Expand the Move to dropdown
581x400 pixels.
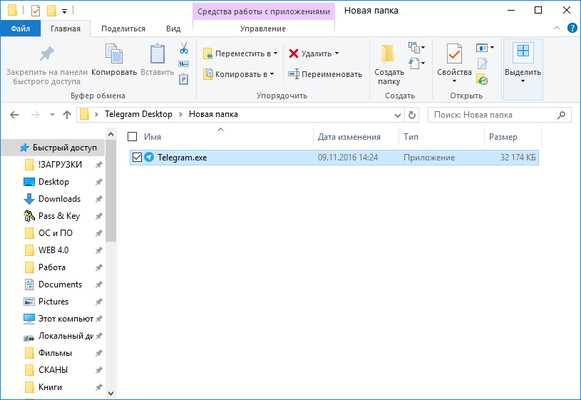pos(275,53)
